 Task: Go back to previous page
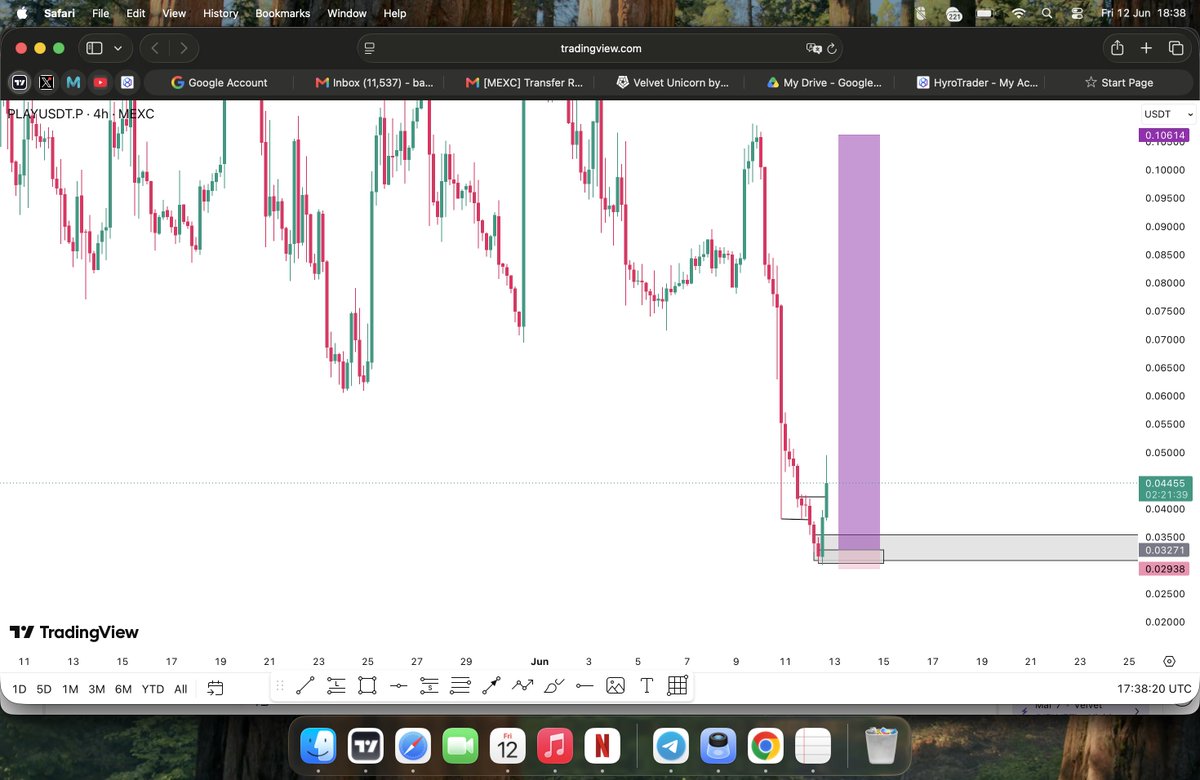click(155, 48)
